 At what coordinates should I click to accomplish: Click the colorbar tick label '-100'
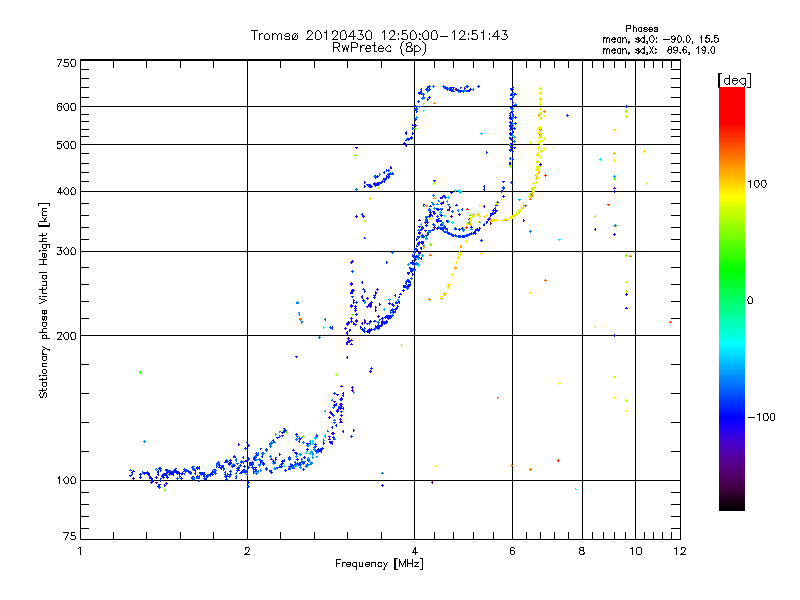[761, 417]
